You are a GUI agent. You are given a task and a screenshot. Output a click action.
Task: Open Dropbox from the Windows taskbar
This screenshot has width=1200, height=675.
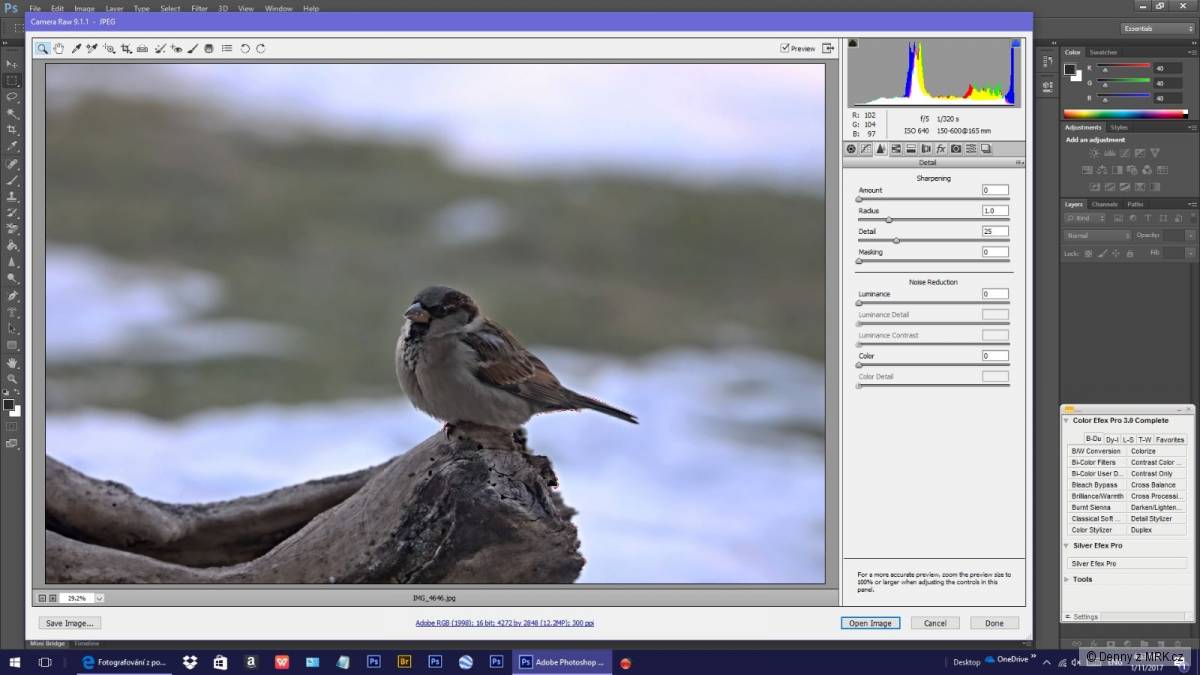190,662
